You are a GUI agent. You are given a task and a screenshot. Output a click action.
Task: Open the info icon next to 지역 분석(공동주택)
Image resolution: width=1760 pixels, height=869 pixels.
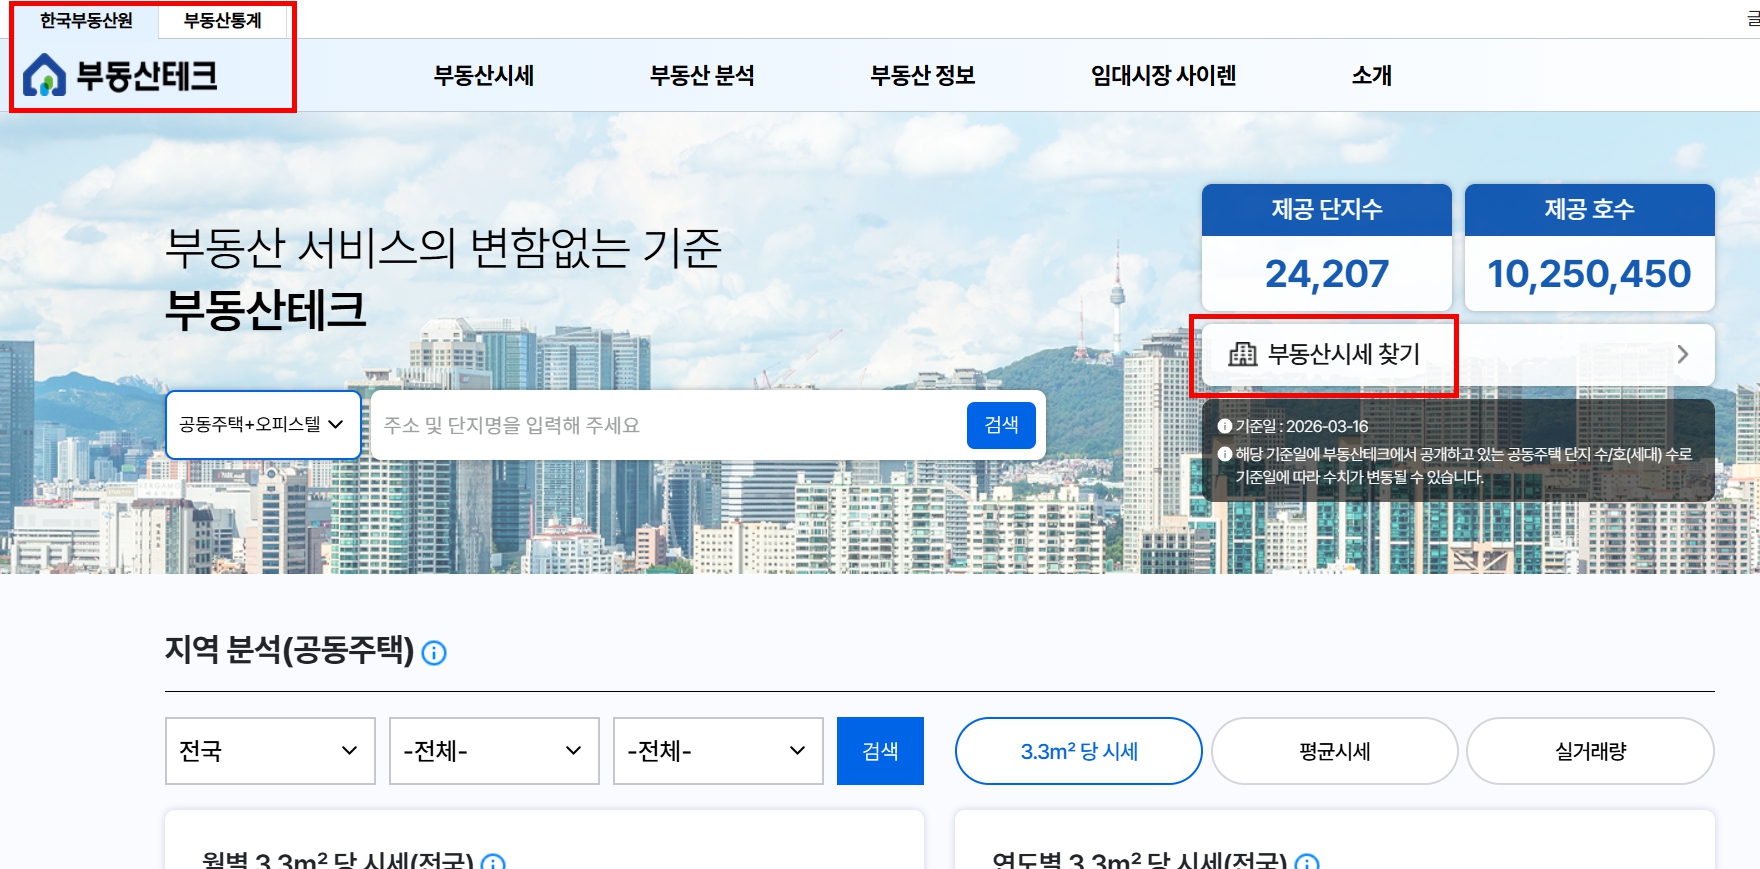pyautogui.click(x=434, y=653)
